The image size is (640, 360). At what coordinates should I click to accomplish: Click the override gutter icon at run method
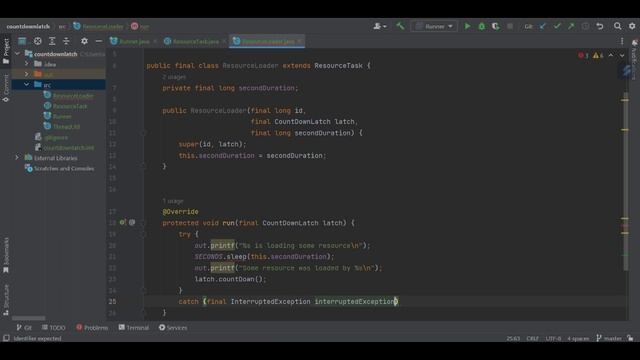(122, 222)
